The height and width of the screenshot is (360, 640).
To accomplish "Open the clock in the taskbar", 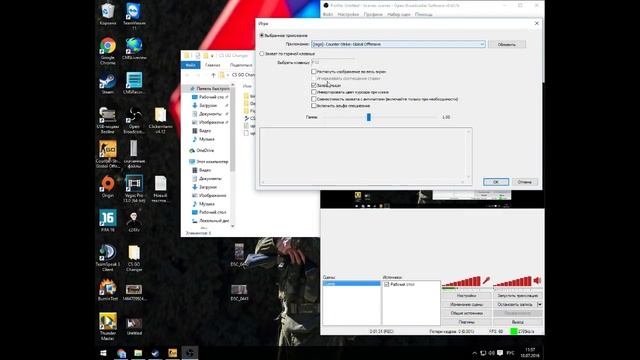I will (530, 353).
